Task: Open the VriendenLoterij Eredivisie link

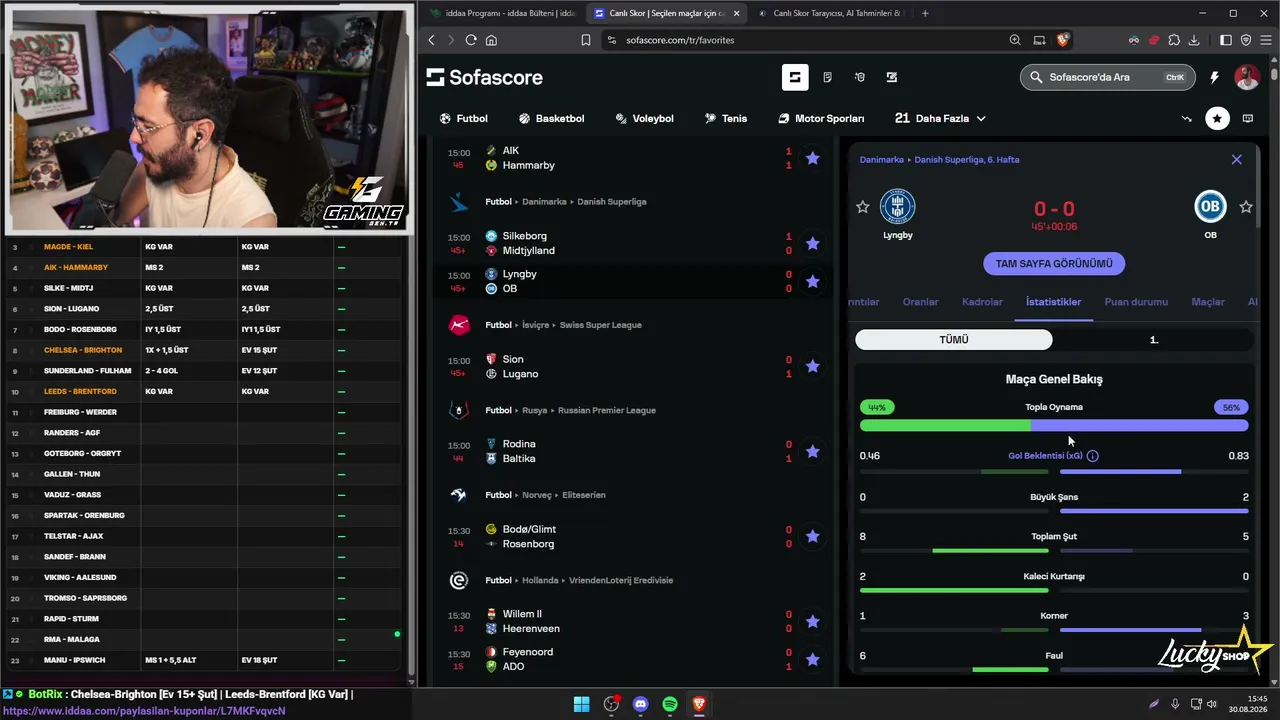Action: tap(621, 580)
